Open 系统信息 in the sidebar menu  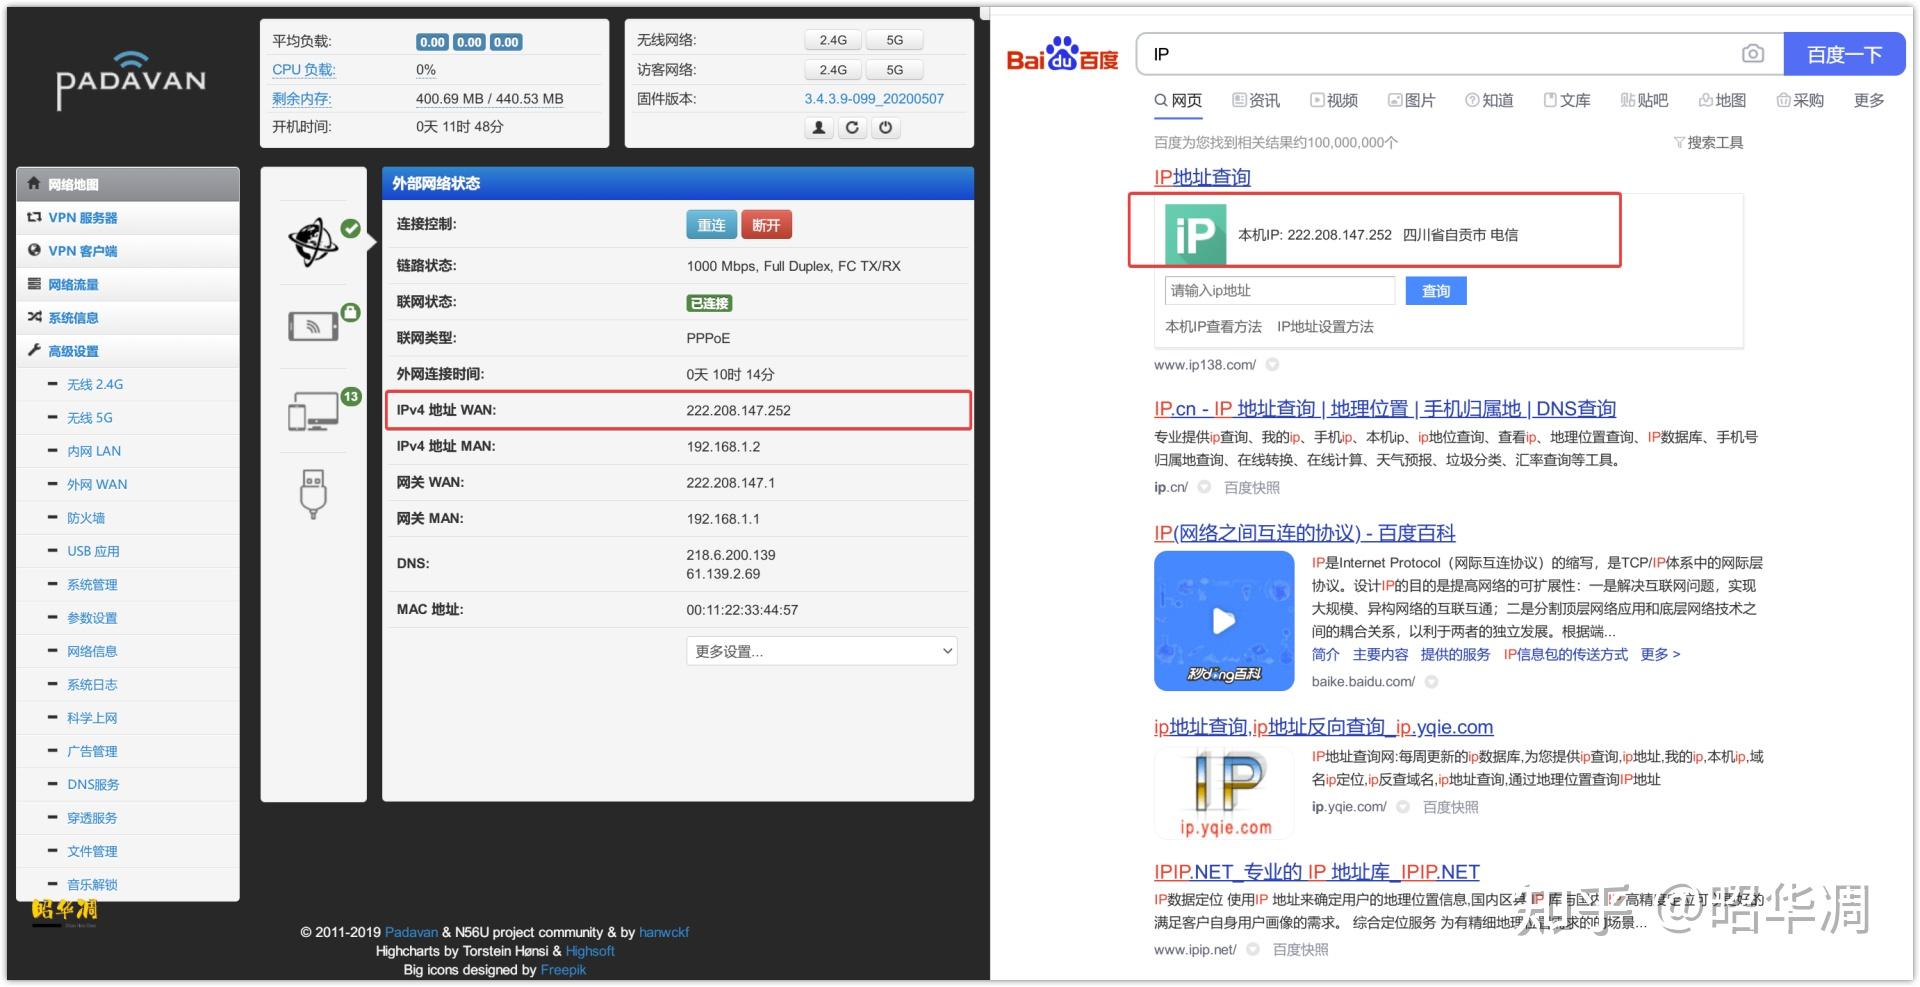72,317
